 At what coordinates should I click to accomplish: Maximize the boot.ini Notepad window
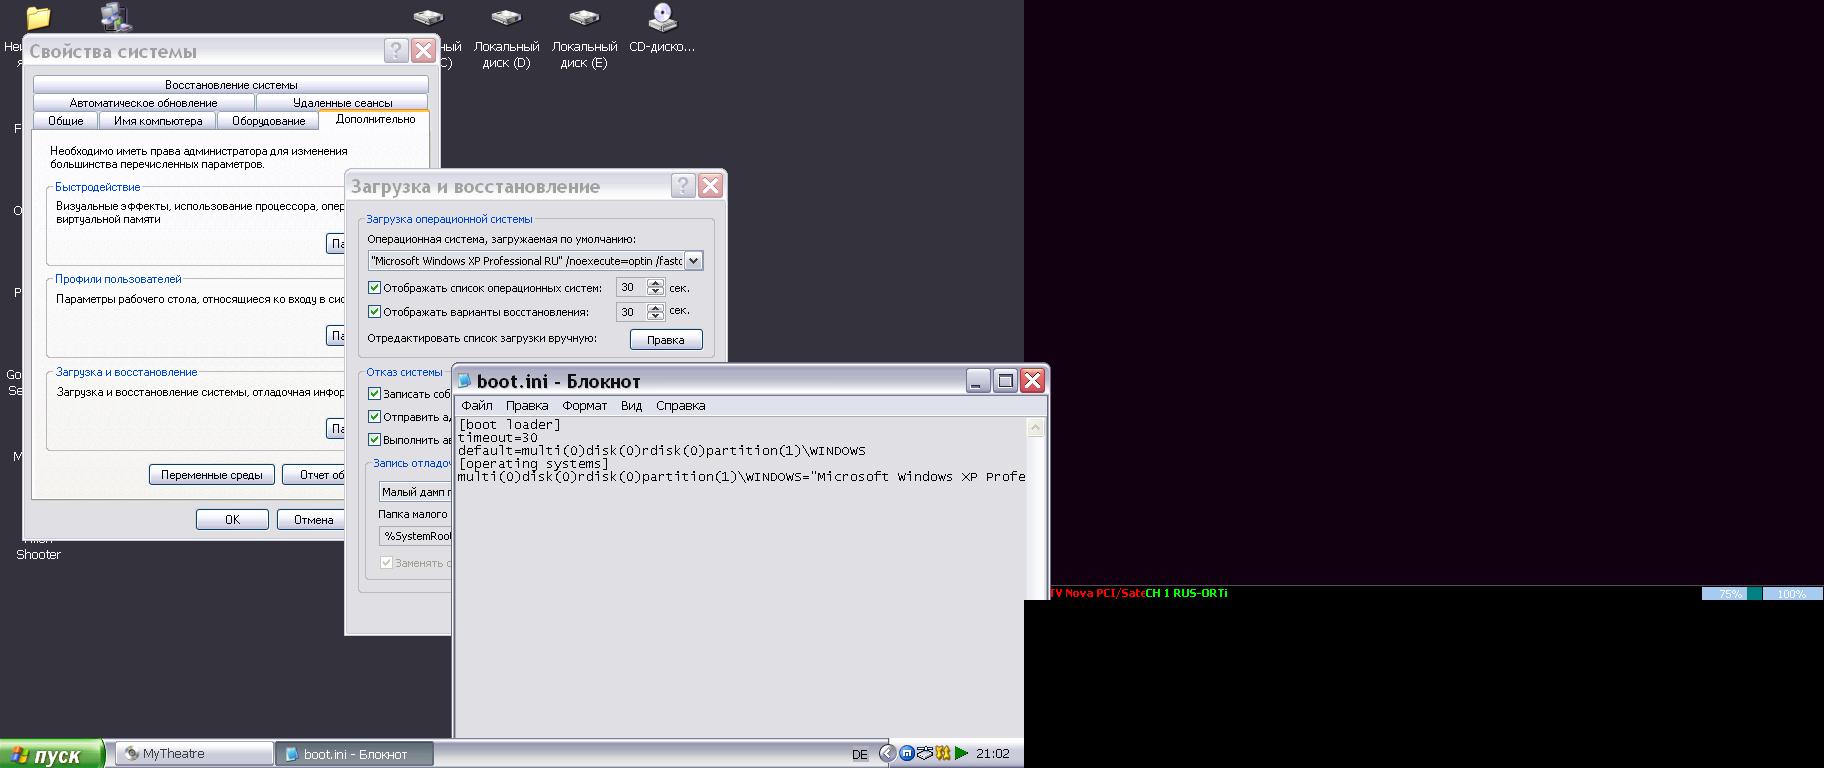(x=1006, y=380)
